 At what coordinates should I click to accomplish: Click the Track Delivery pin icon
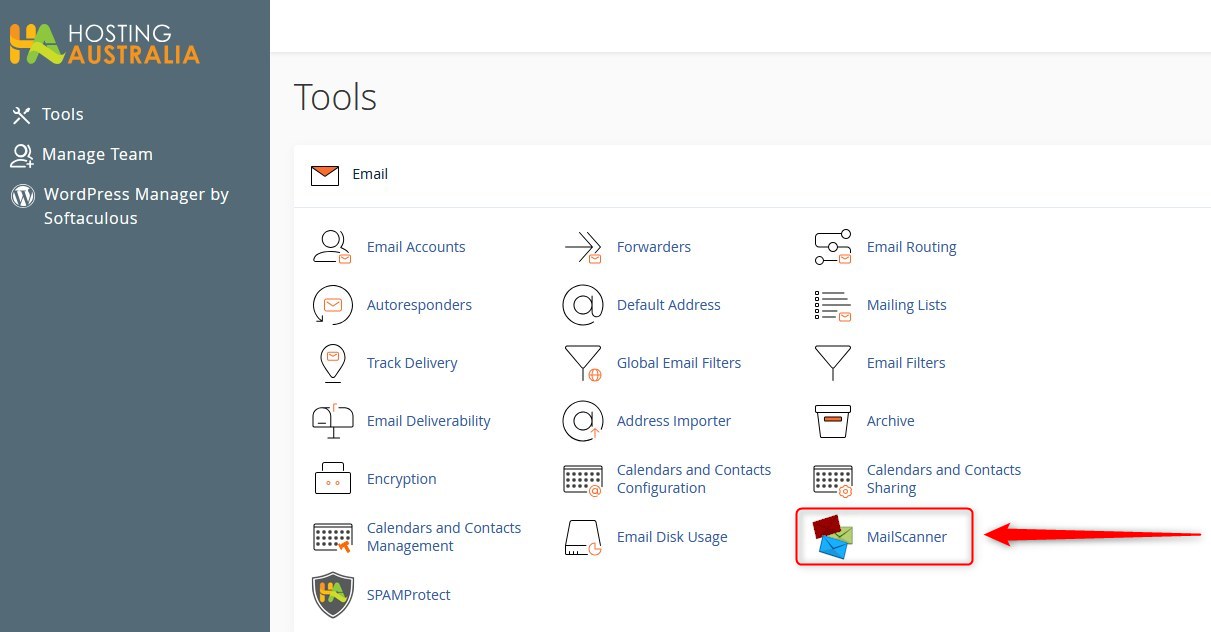coord(332,363)
